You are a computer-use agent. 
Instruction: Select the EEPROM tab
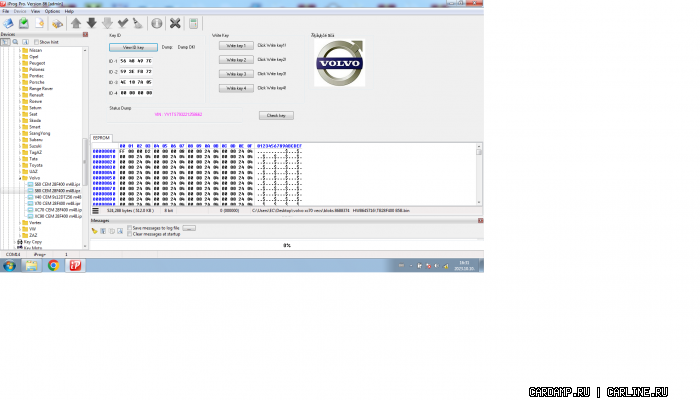101,138
